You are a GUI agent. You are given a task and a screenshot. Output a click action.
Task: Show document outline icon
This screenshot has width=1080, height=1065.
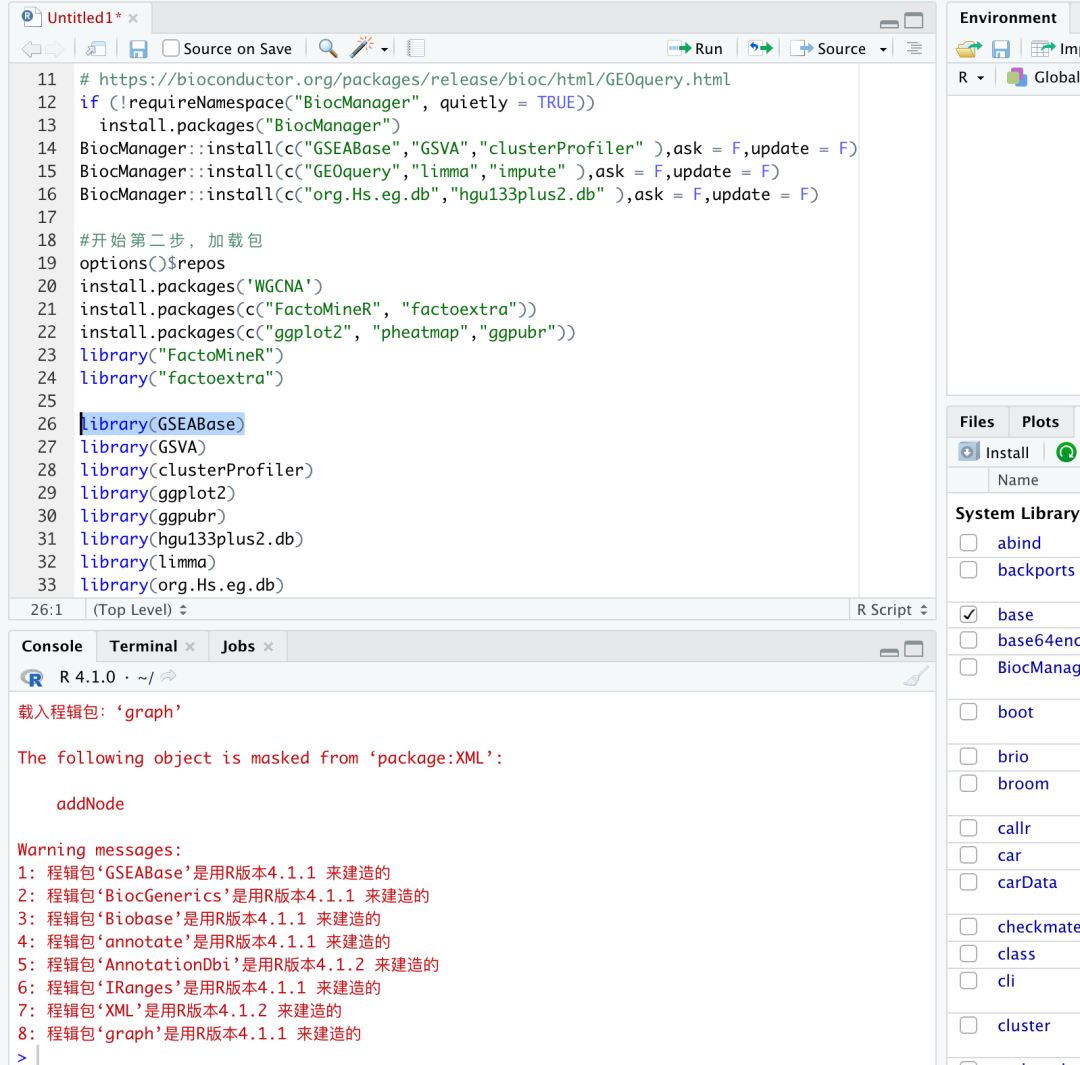[x=914, y=48]
